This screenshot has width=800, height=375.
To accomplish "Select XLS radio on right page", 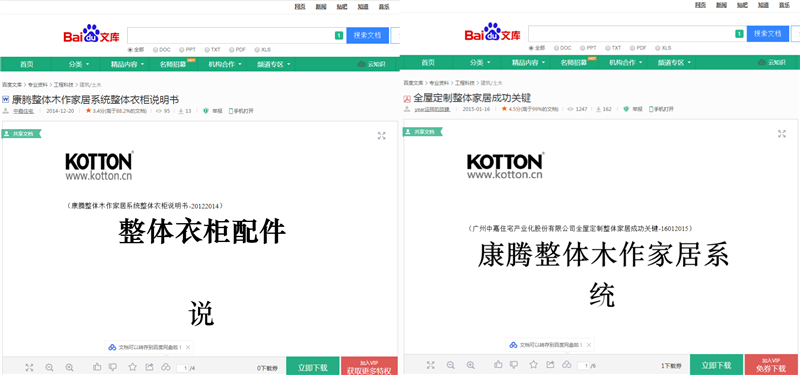I will pos(658,48).
